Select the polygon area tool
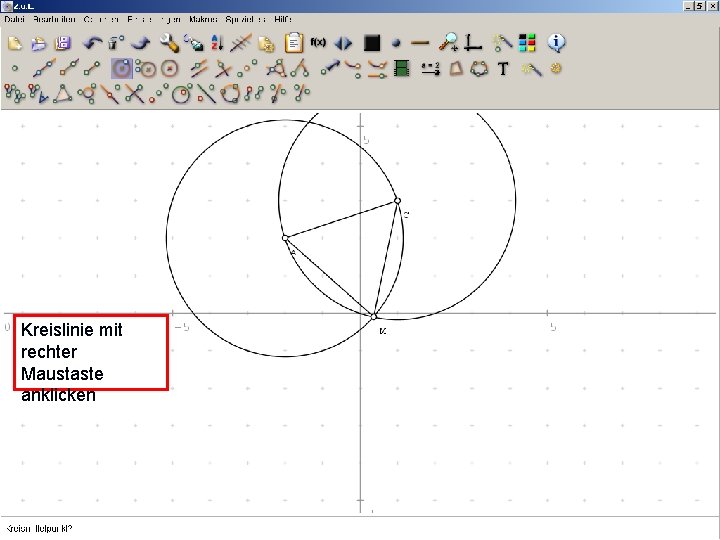Image resolution: width=720 pixels, height=540 pixels. pyautogui.click(x=456, y=68)
